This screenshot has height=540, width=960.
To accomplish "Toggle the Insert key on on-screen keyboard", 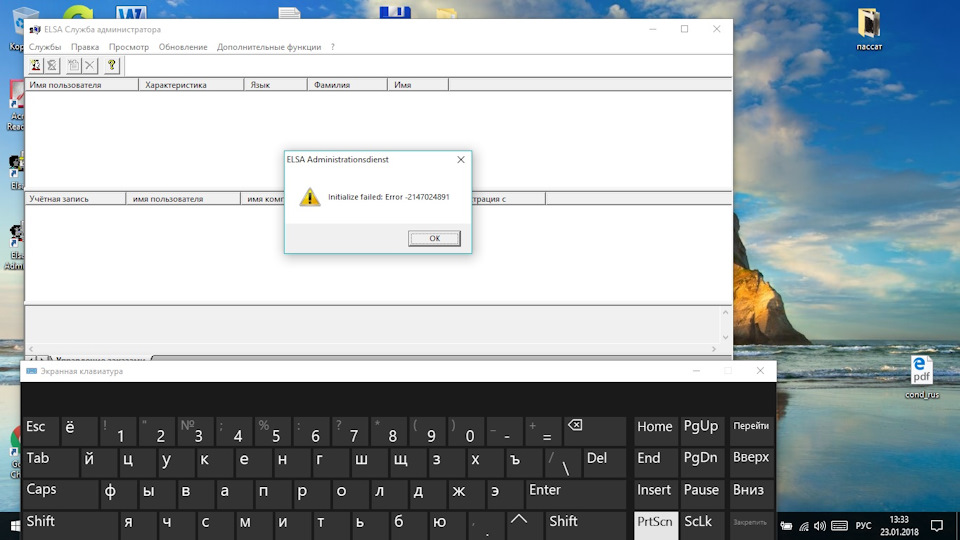I will pyautogui.click(x=654, y=491).
